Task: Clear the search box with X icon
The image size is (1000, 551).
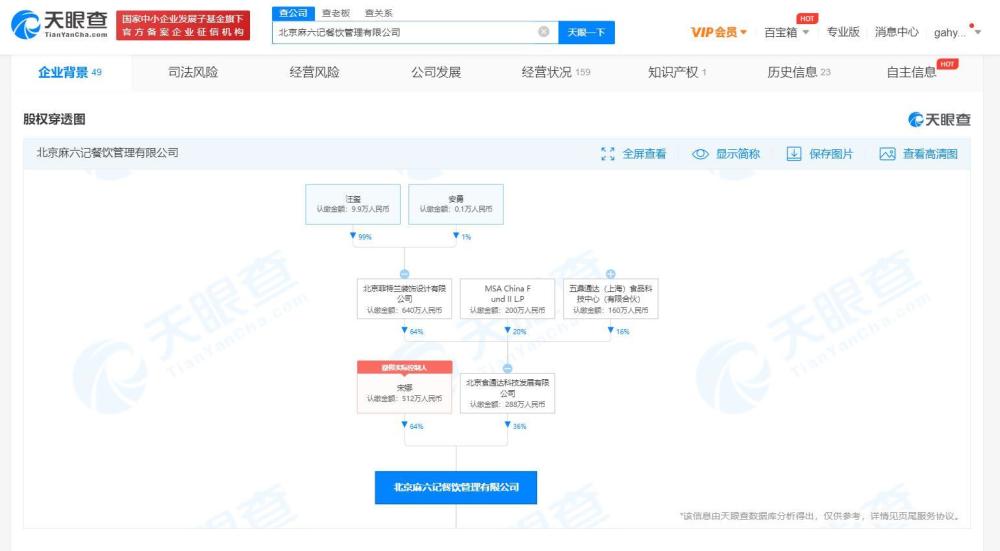Action: (x=543, y=32)
